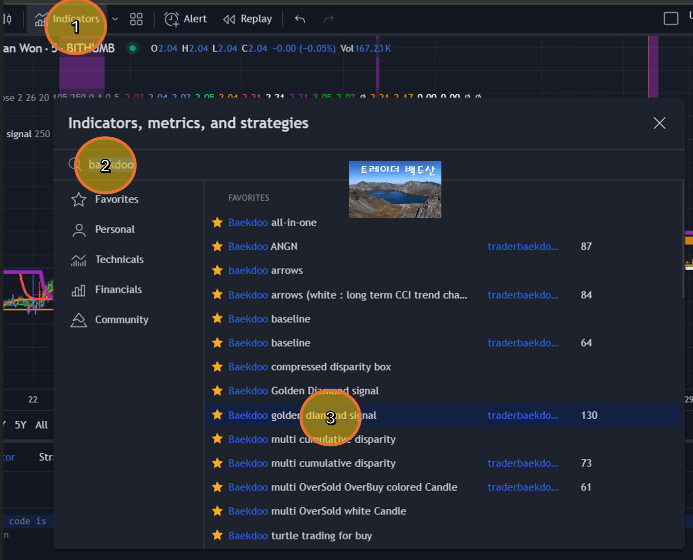Click the undo arrow icon
This screenshot has height=560, width=693.
pos(300,19)
